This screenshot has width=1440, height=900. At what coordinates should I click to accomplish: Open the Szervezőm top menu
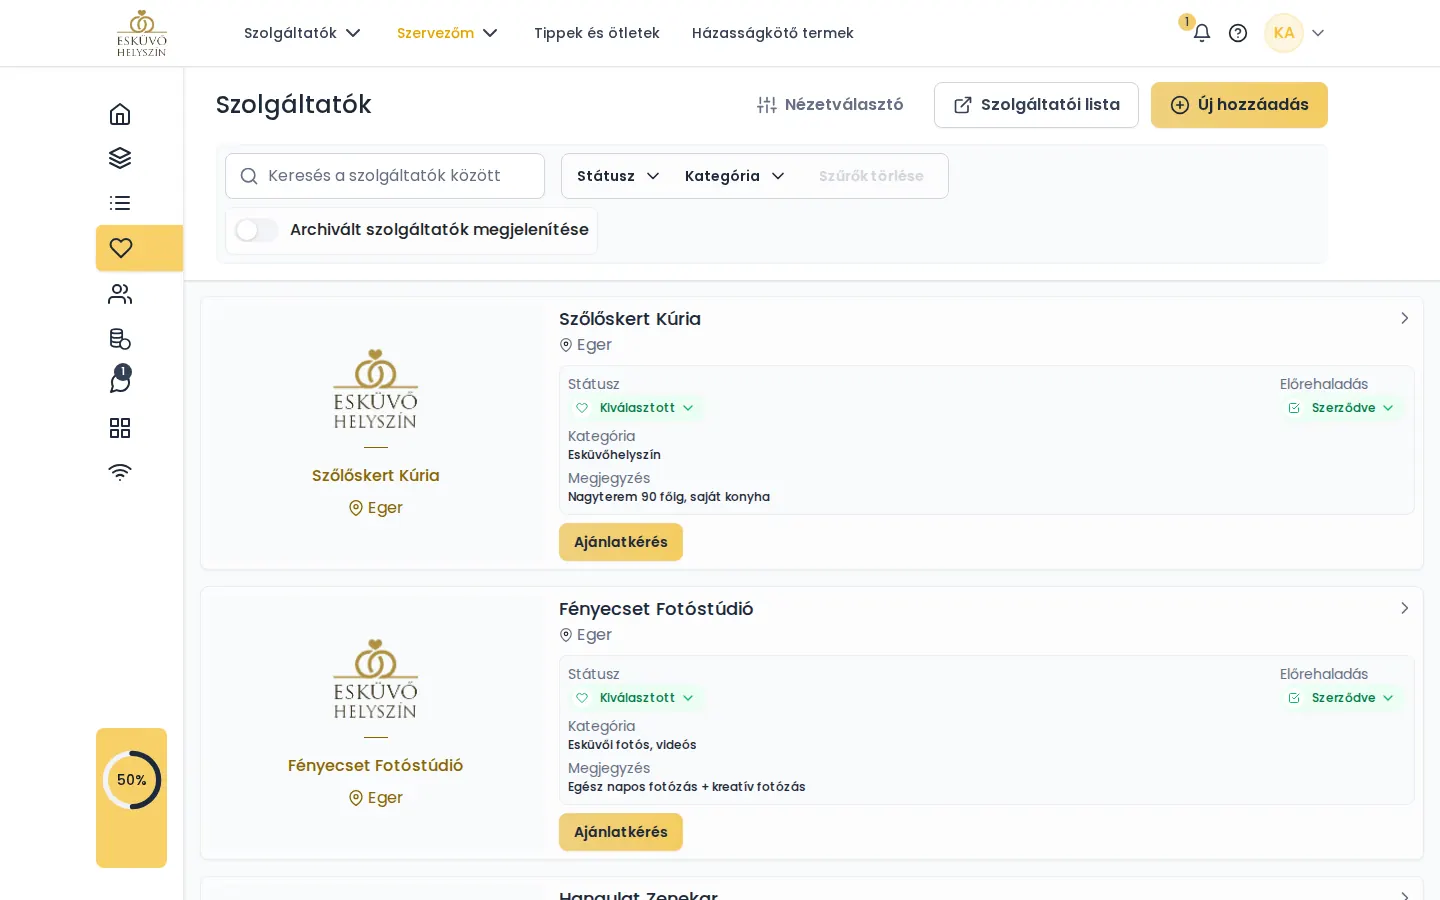click(x=447, y=33)
